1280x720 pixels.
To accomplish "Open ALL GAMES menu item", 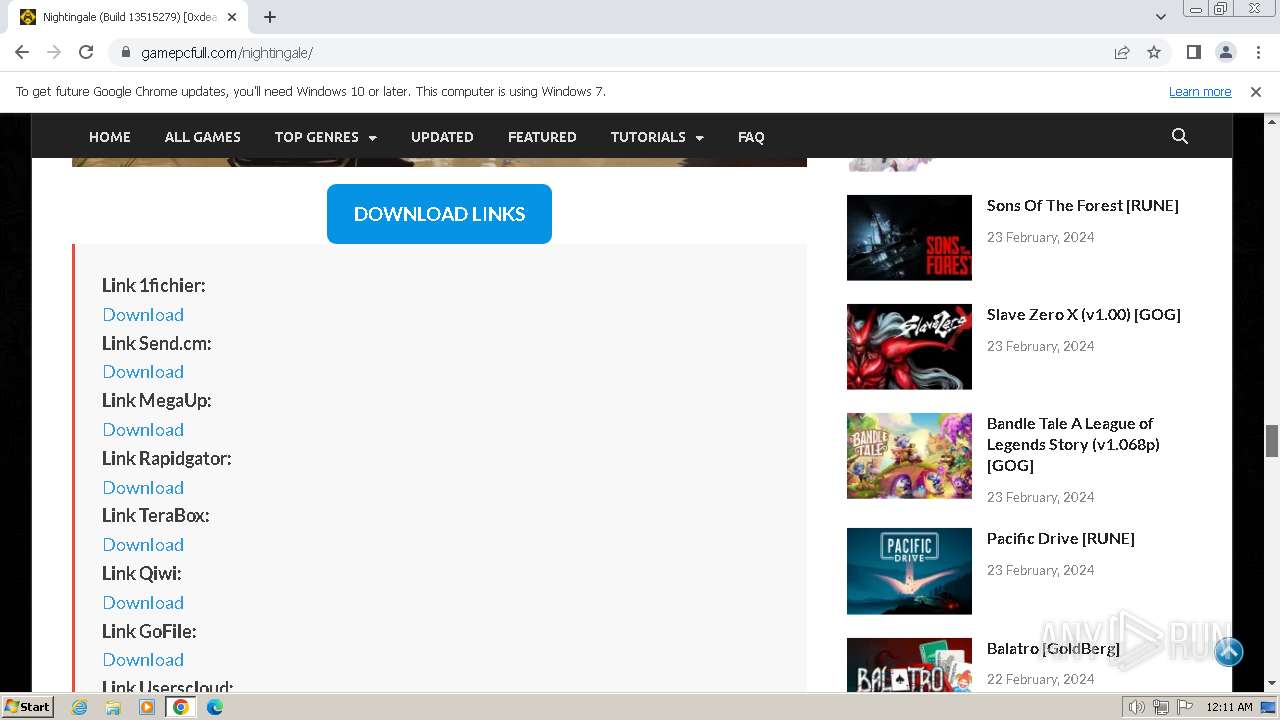I will [203, 137].
